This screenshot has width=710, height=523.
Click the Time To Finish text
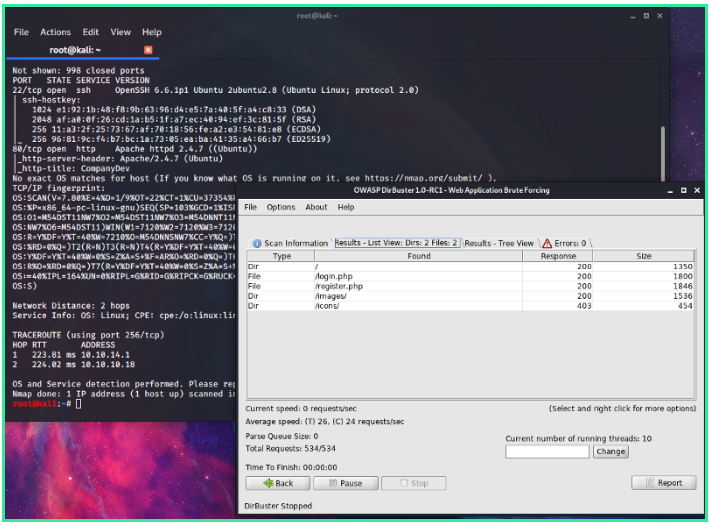(x=291, y=467)
